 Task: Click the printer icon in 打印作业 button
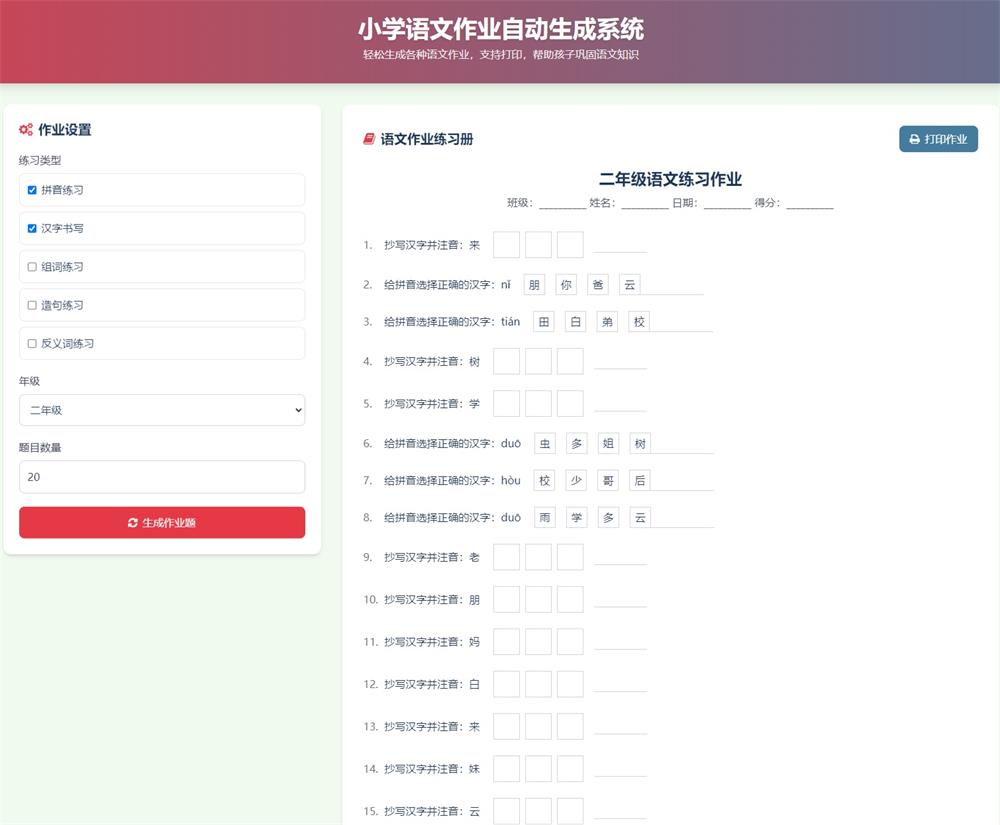click(915, 139)
